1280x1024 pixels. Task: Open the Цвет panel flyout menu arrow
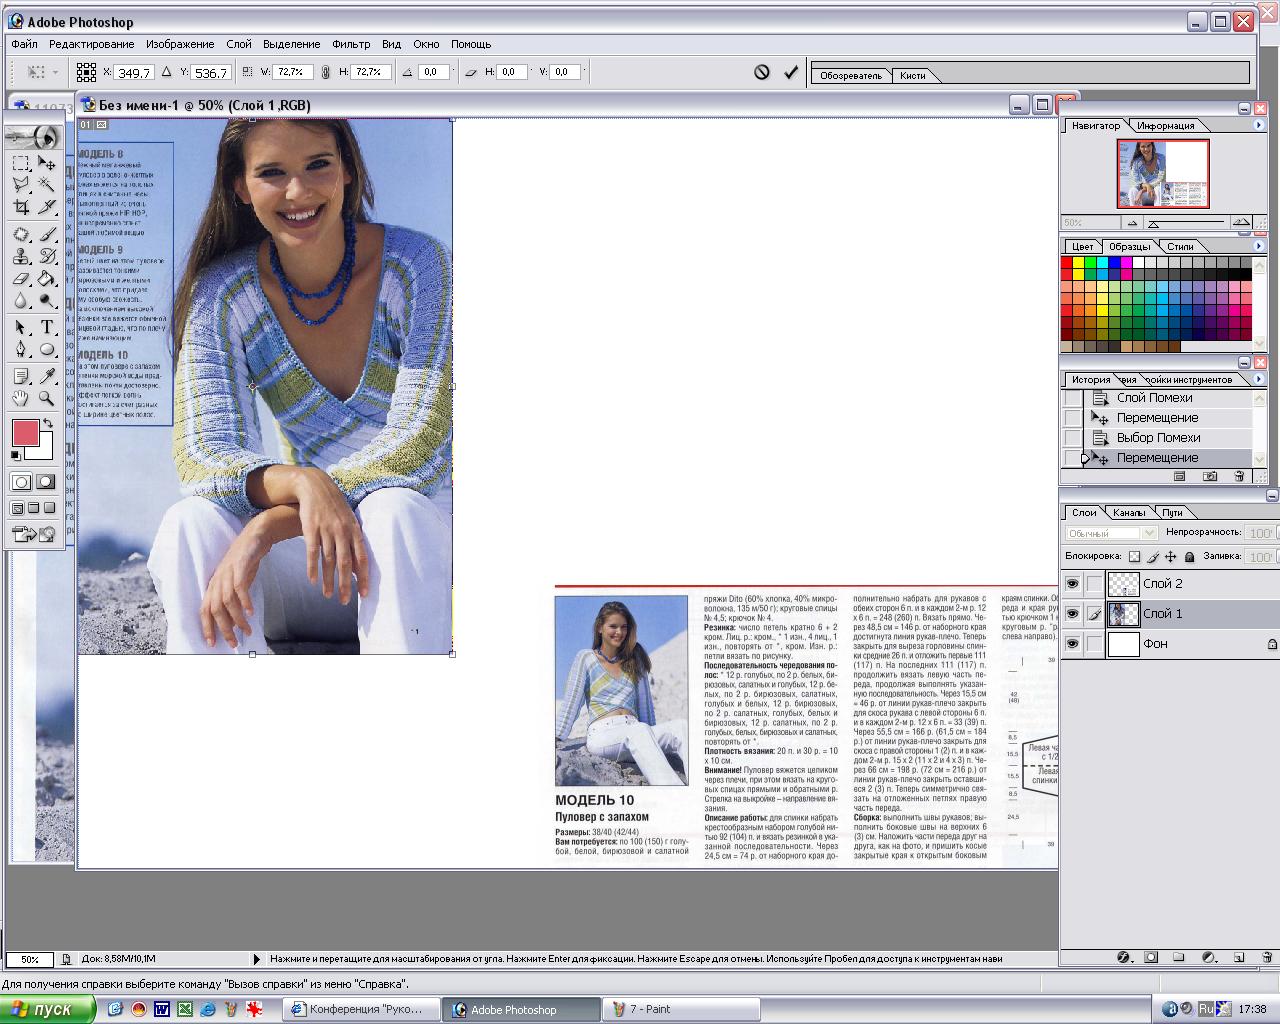click(x=1258, y=246)
